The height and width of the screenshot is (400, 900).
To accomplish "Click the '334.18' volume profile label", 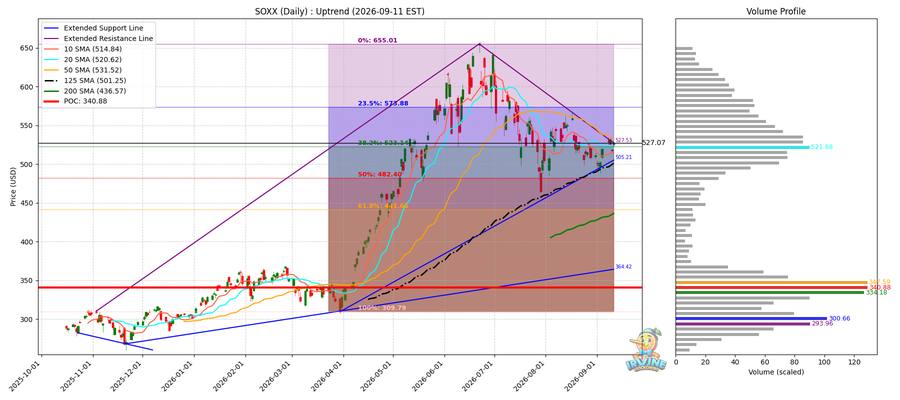I will click(875, 293).
